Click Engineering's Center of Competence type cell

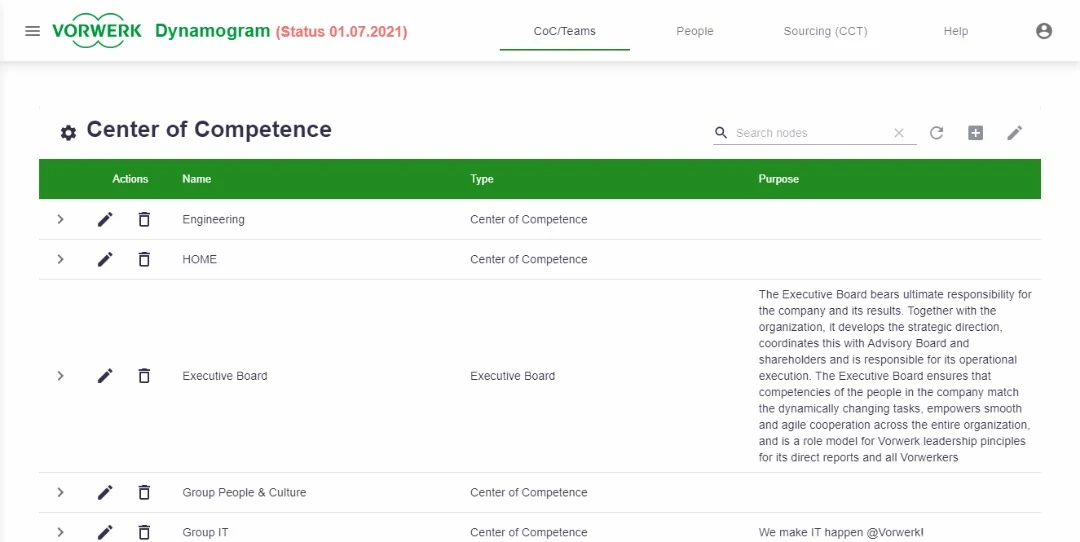pos(529,220)
